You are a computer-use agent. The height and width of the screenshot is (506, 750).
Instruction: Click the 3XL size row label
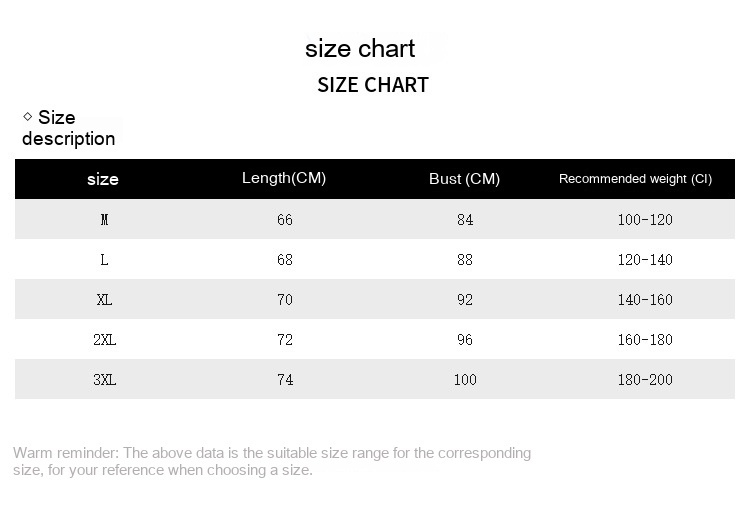tap(104, 380)
